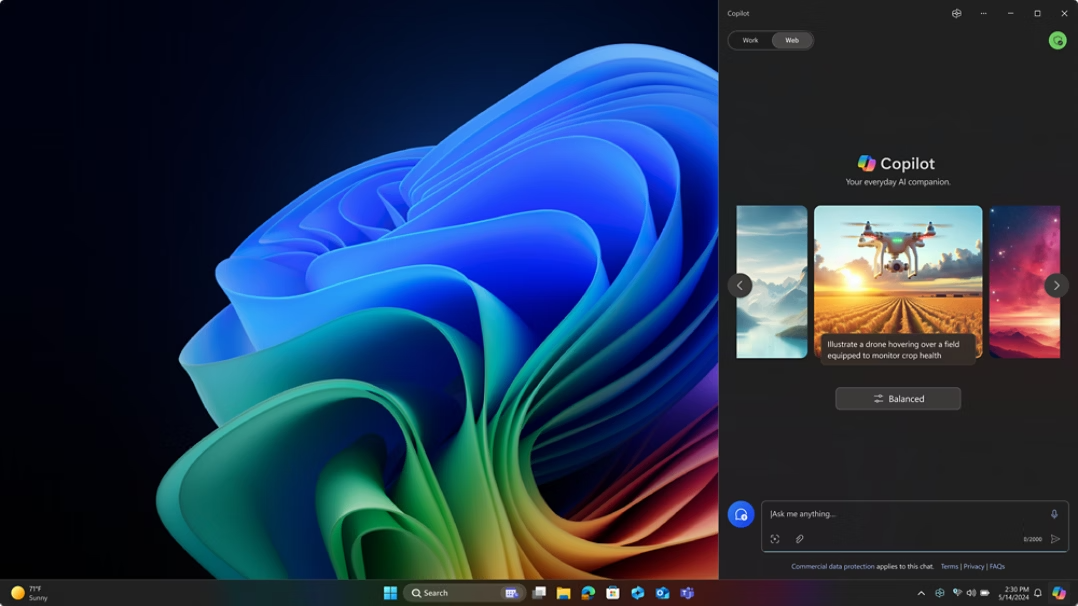Screen dimensions: 1078x606
Task: Open the clock and date flyout at 2:30 PM
Action: pyautogui.click(x=1013, y=593)
